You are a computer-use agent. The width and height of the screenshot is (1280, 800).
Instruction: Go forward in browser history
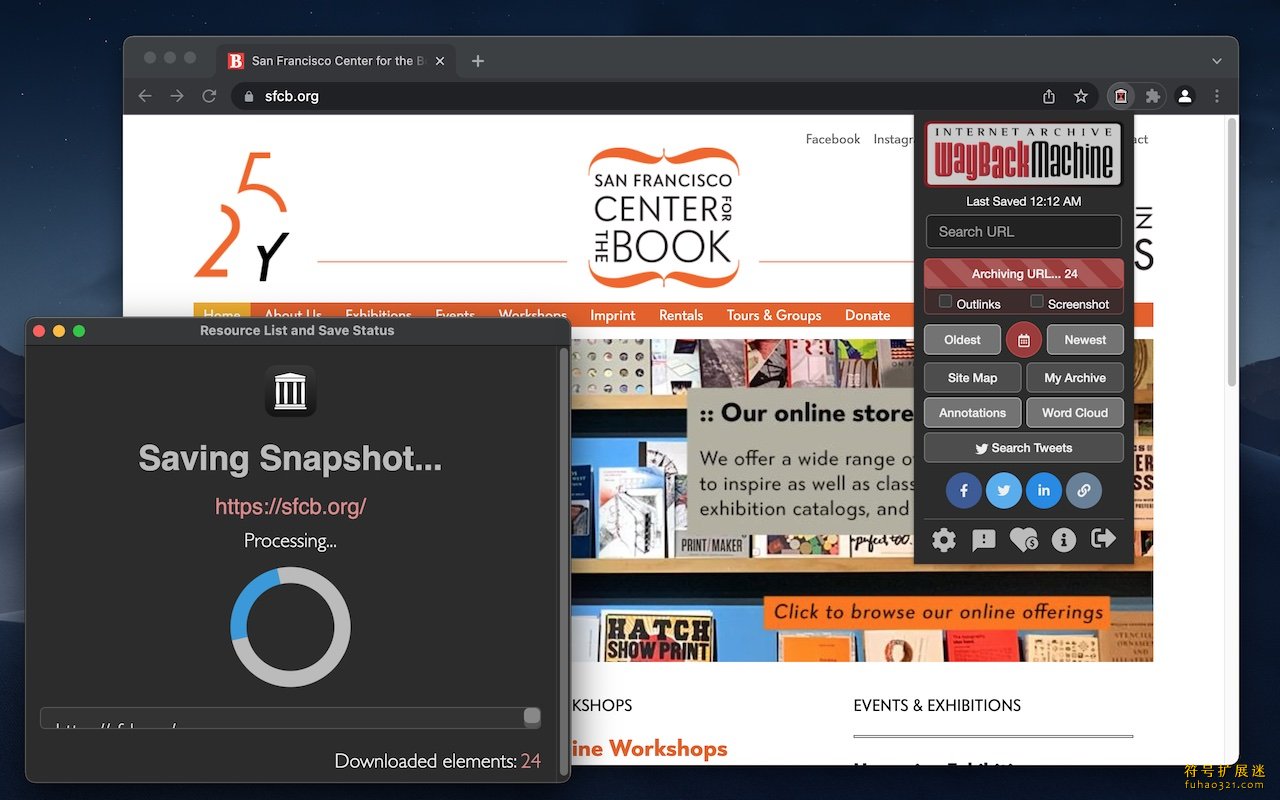click(177, 96)
